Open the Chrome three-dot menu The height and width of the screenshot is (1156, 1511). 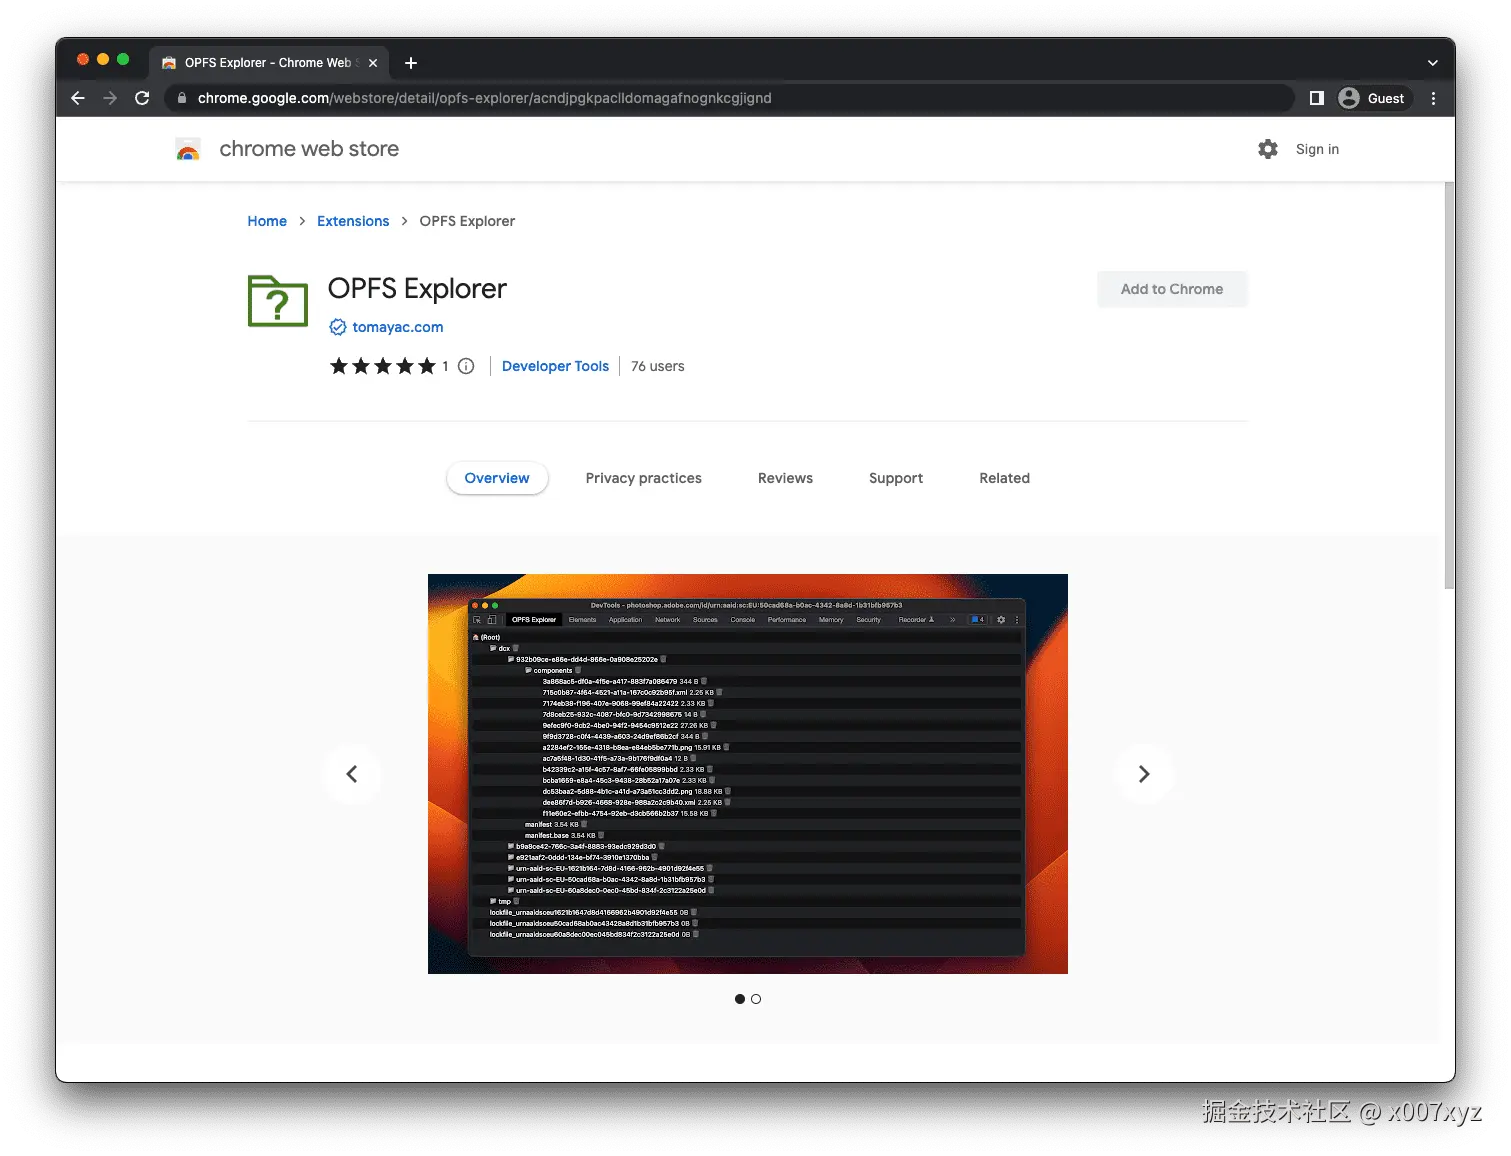pos(1433,98)
